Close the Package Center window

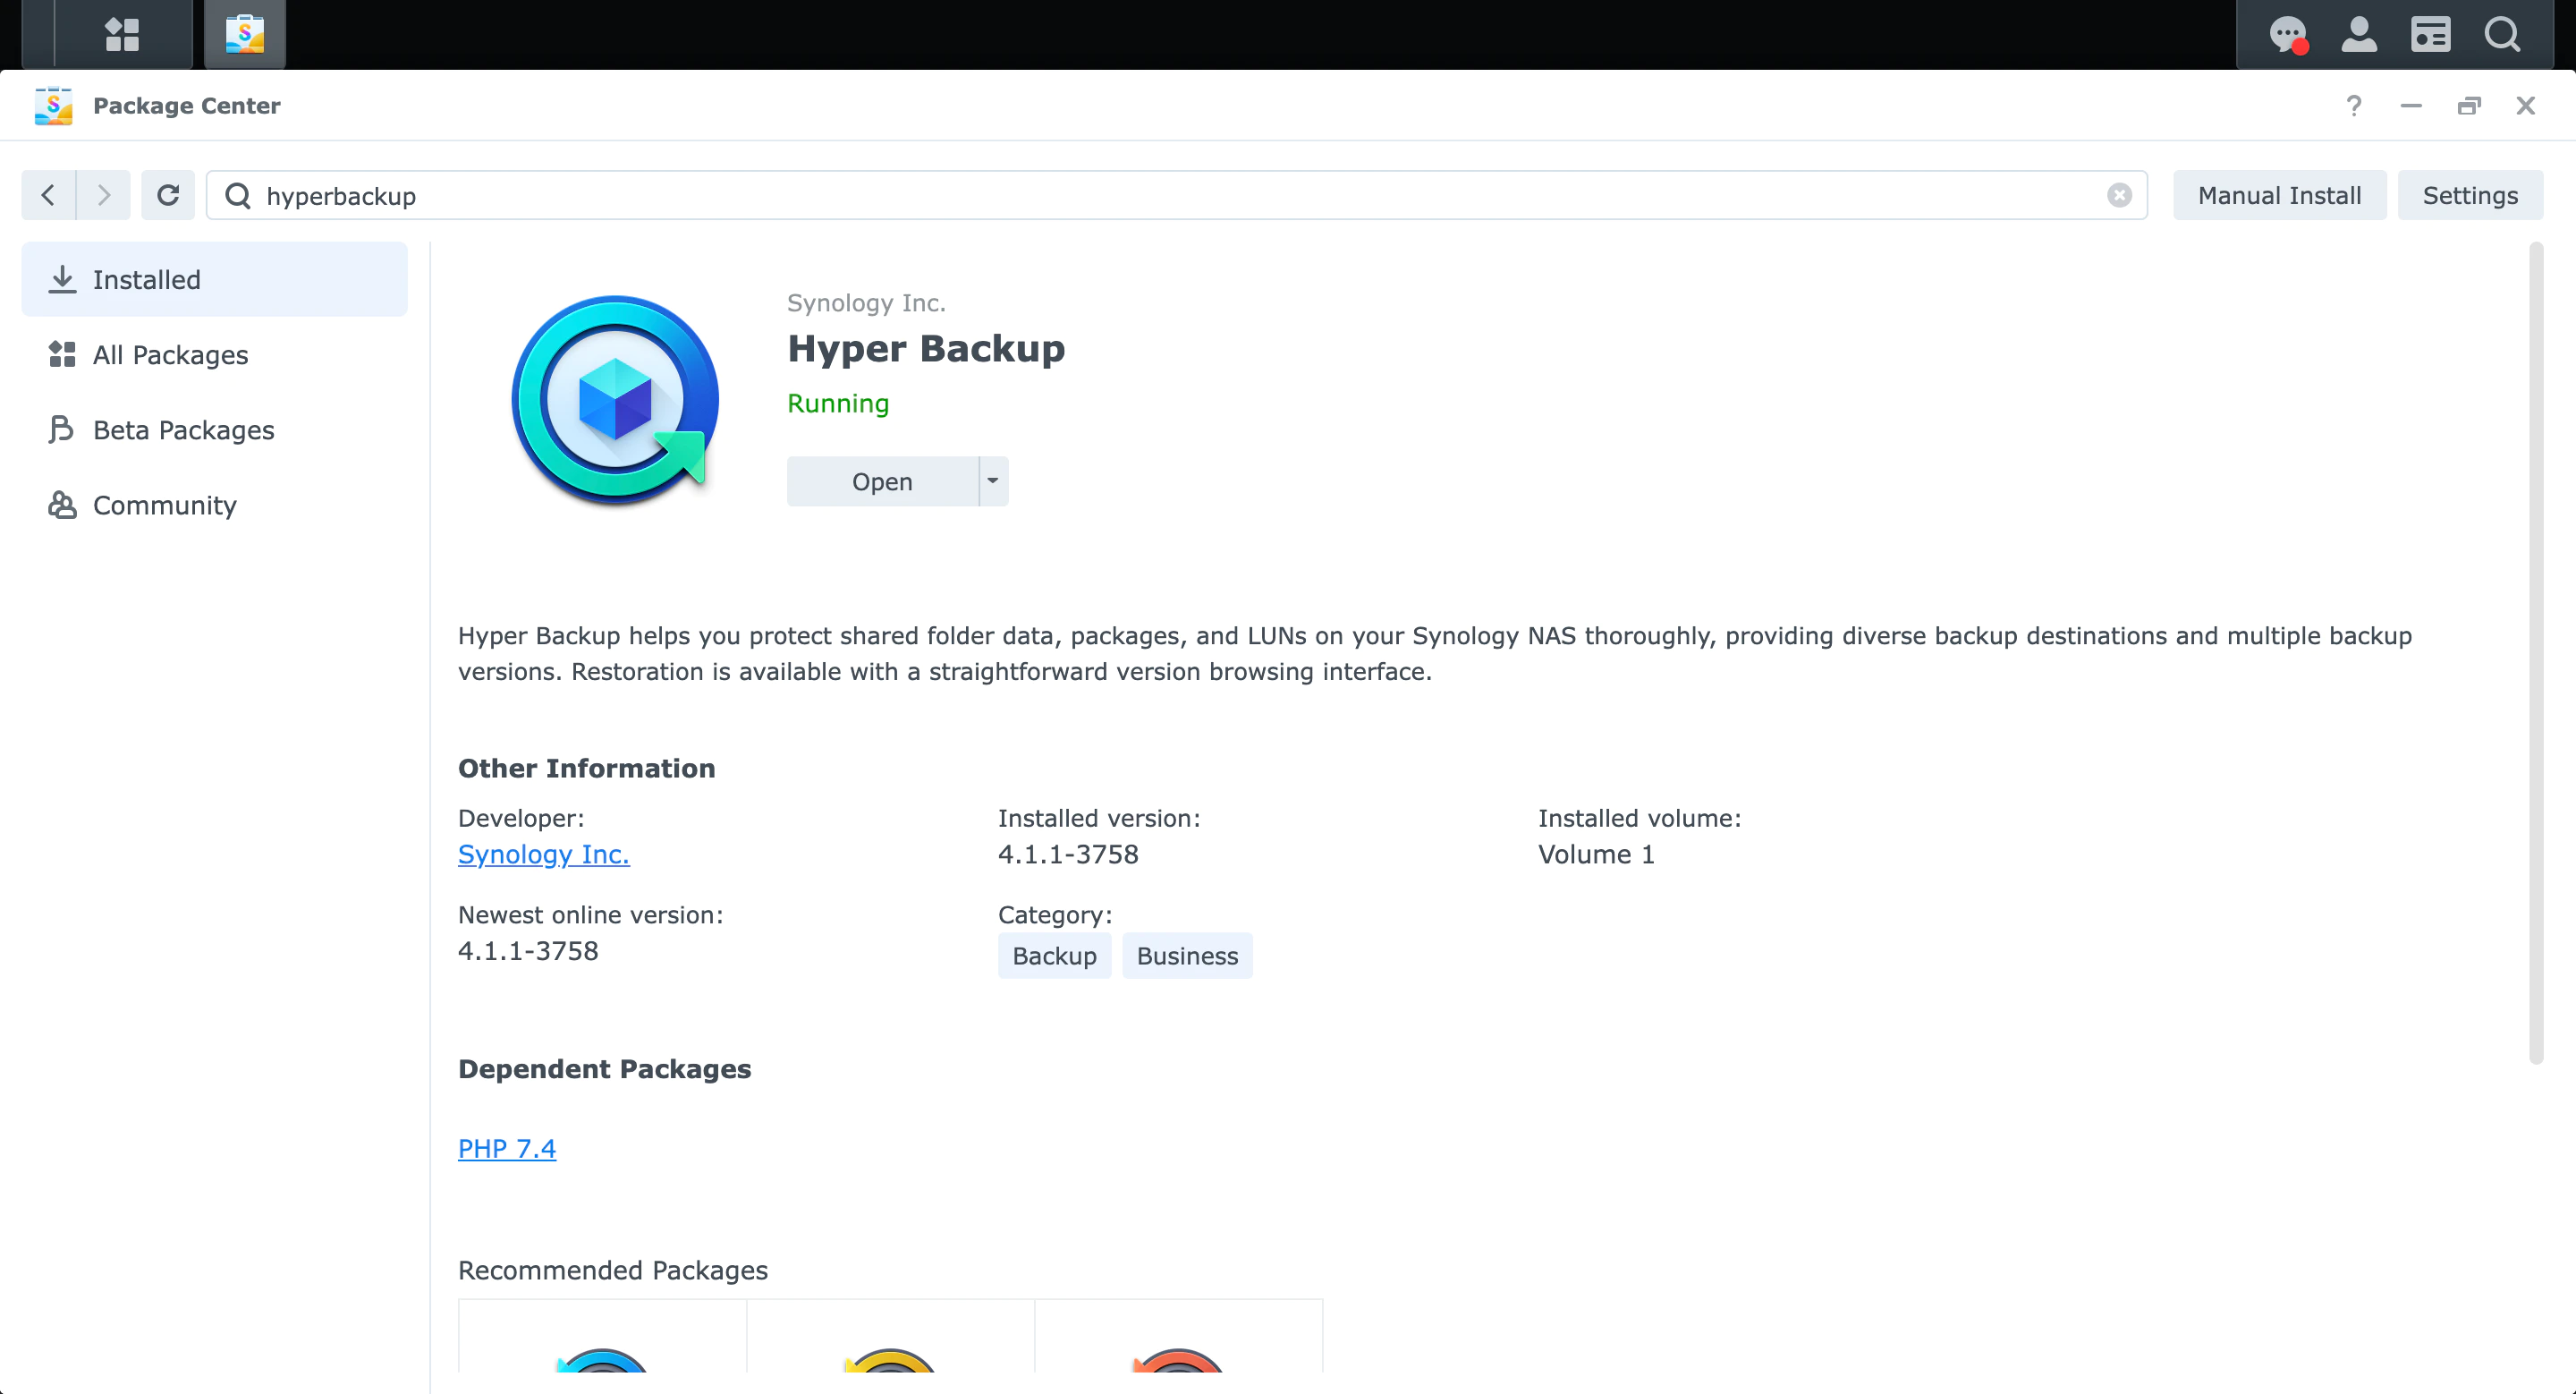tap(2526, 106)
